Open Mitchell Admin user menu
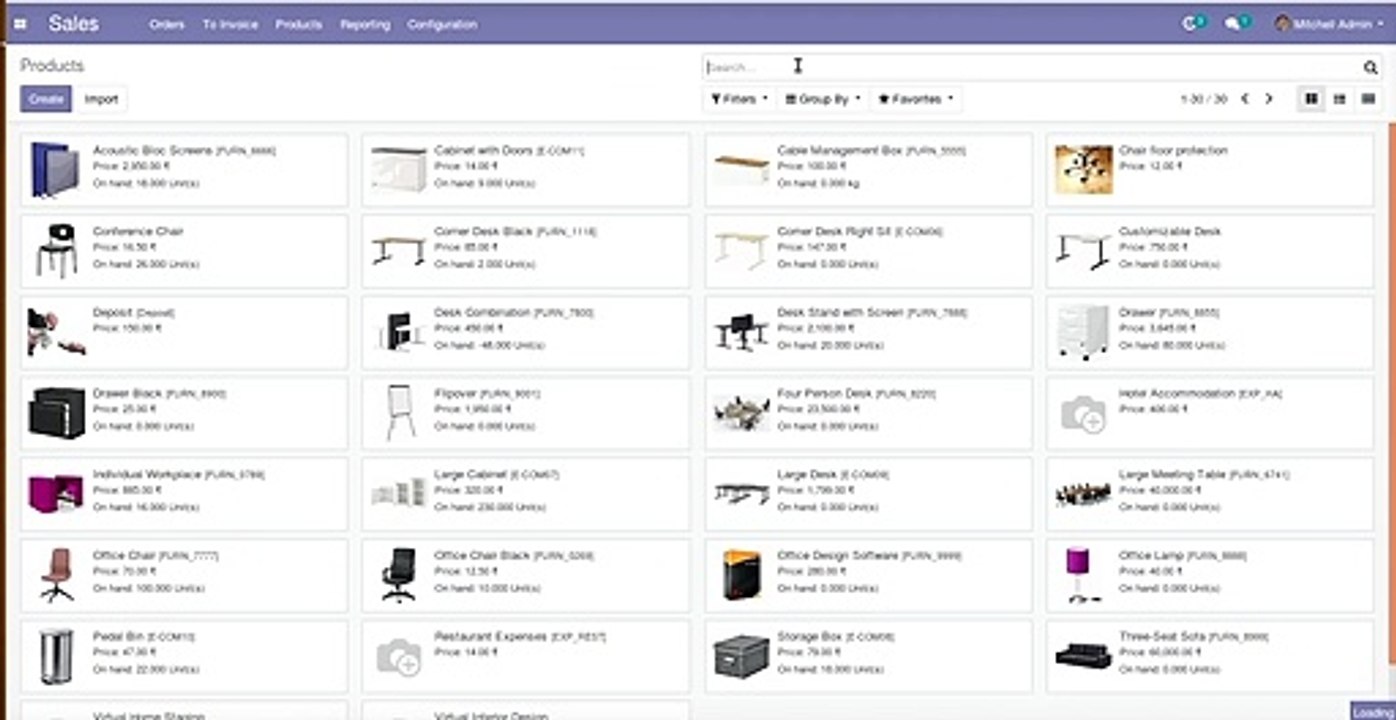 point(1328,24)
